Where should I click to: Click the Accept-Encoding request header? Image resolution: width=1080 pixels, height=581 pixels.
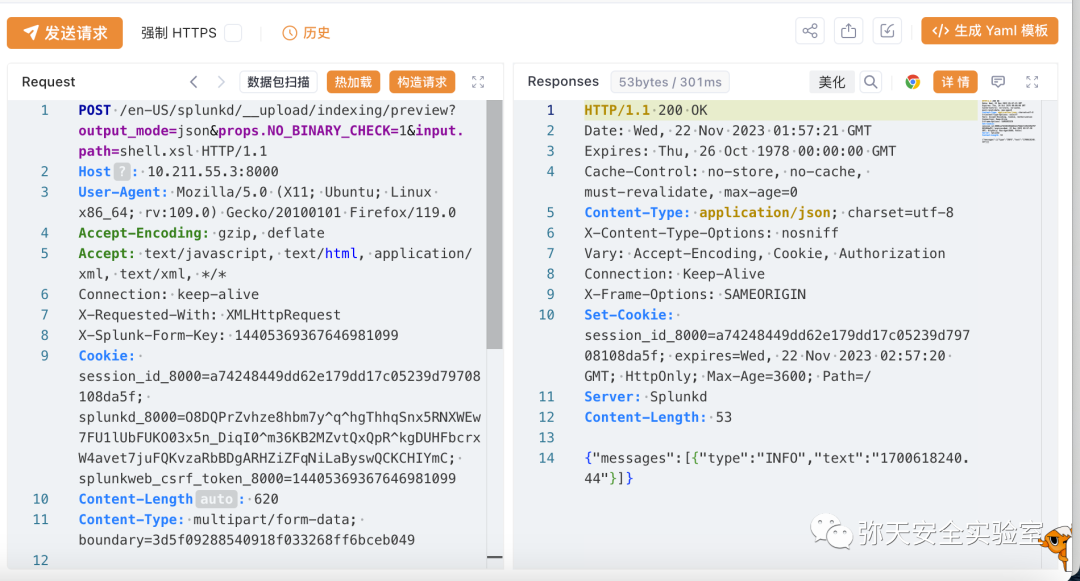[x=201, y=233]
